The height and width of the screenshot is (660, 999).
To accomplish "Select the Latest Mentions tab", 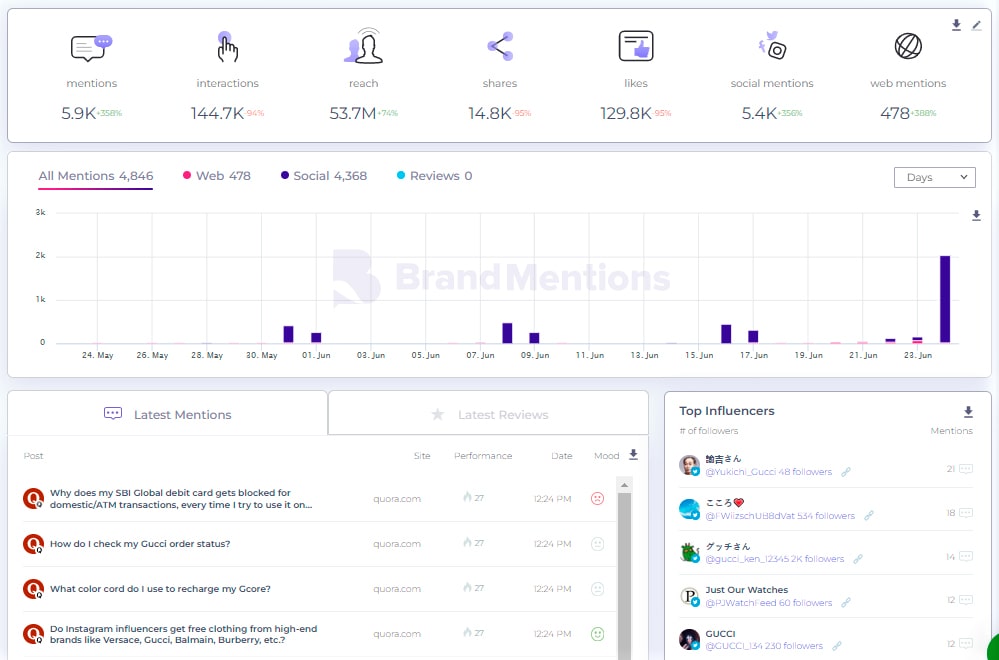I will point(168,414).
